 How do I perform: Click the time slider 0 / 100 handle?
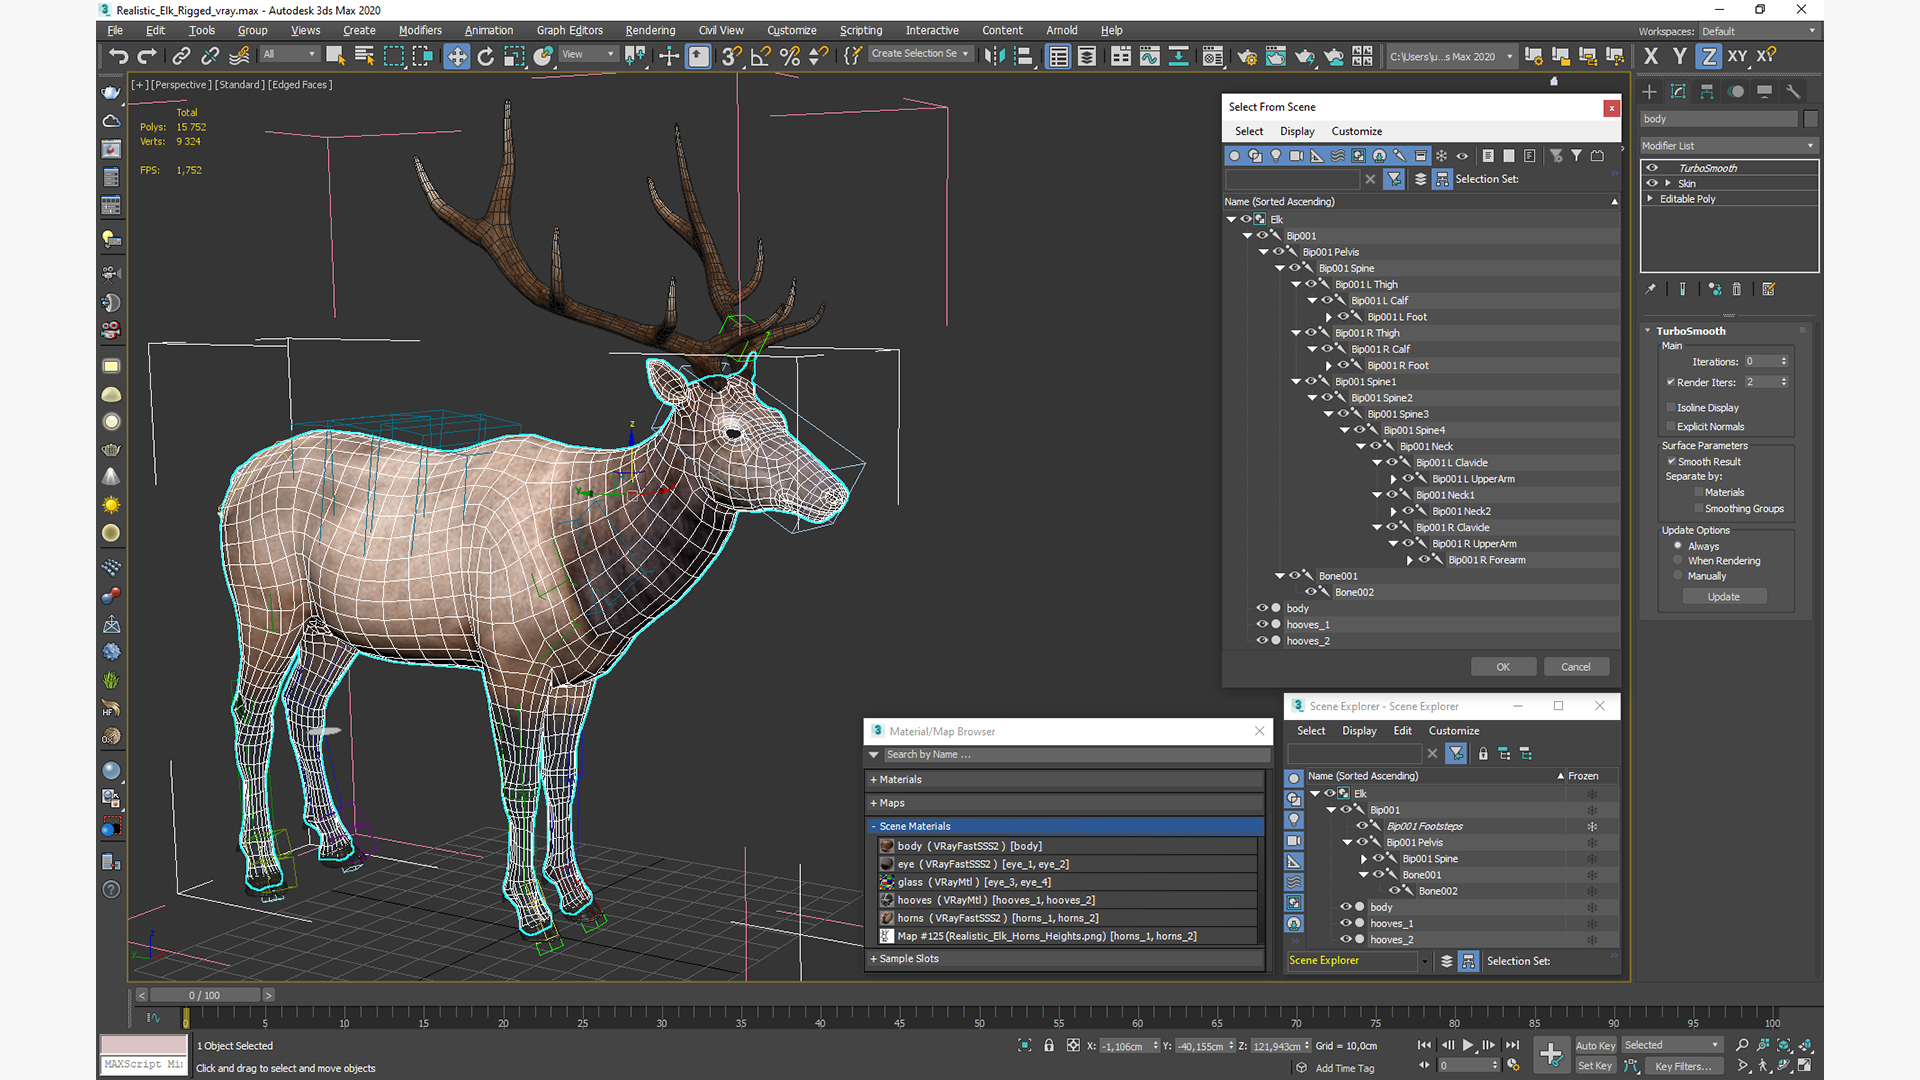click(x=204, y=995)
